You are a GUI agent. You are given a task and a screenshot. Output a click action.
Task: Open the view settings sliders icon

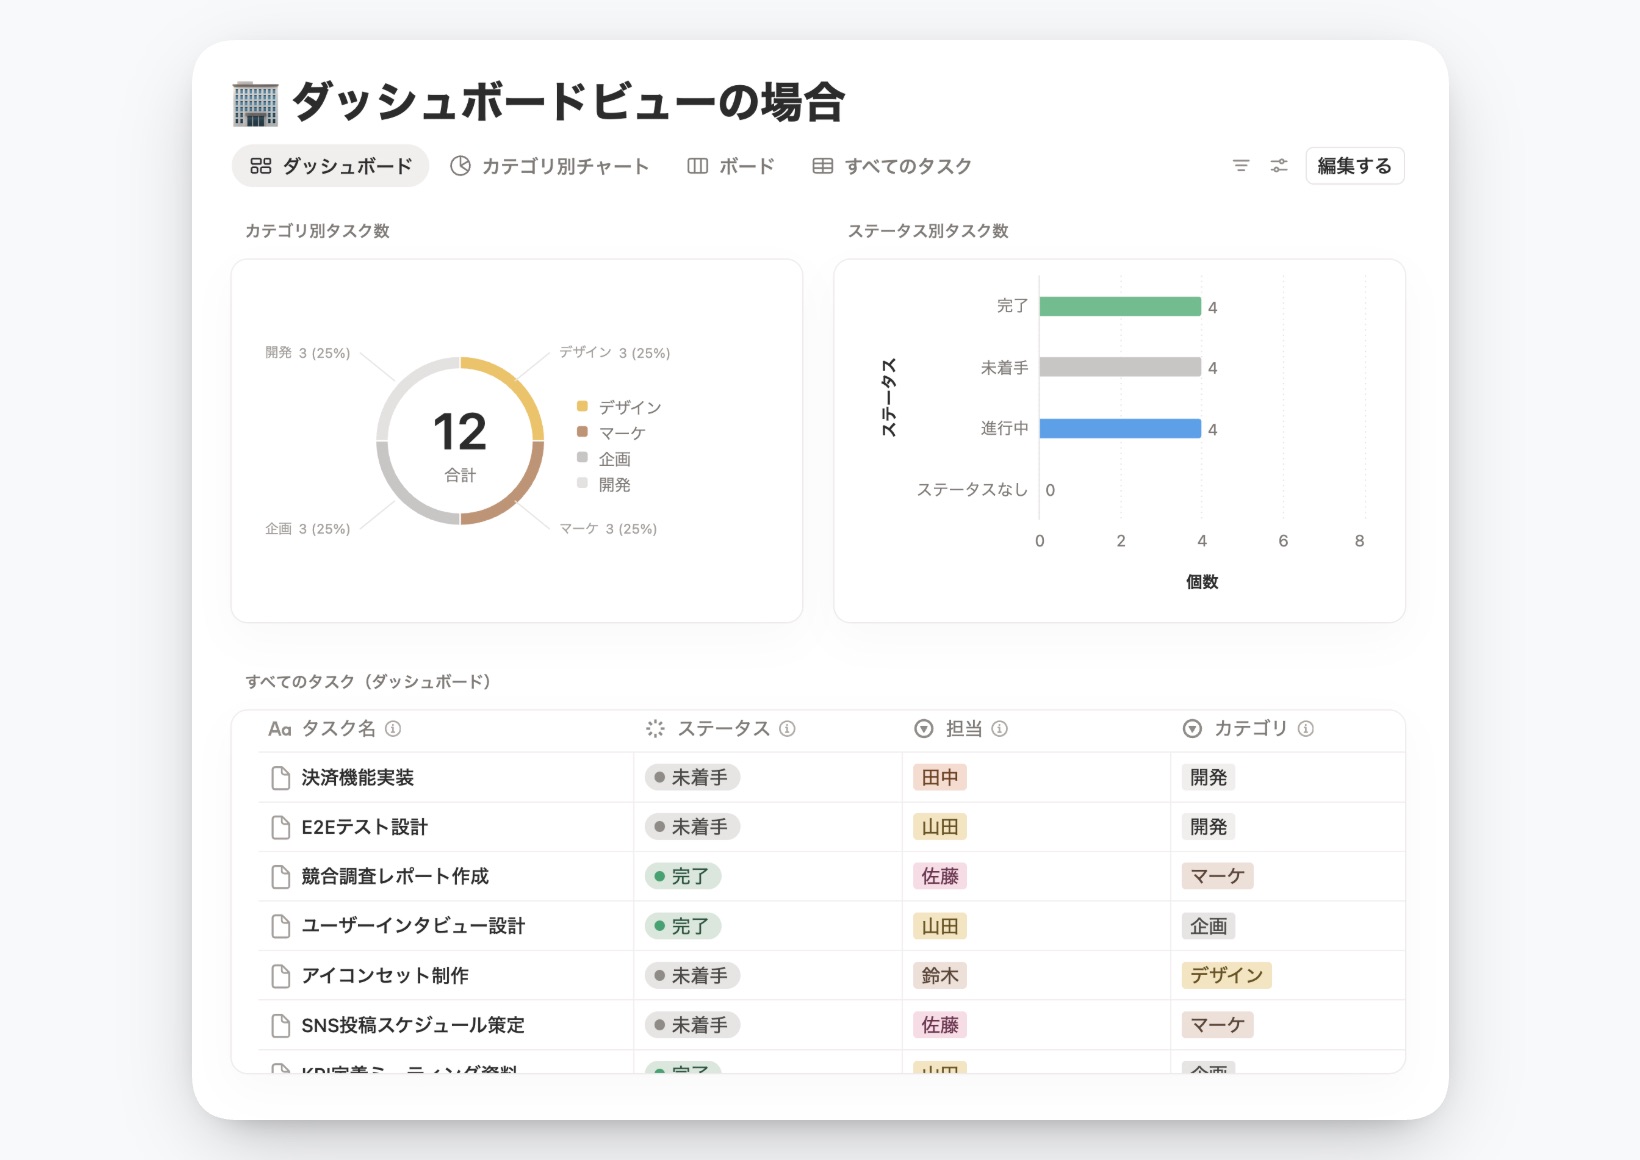coord(1280,166)
